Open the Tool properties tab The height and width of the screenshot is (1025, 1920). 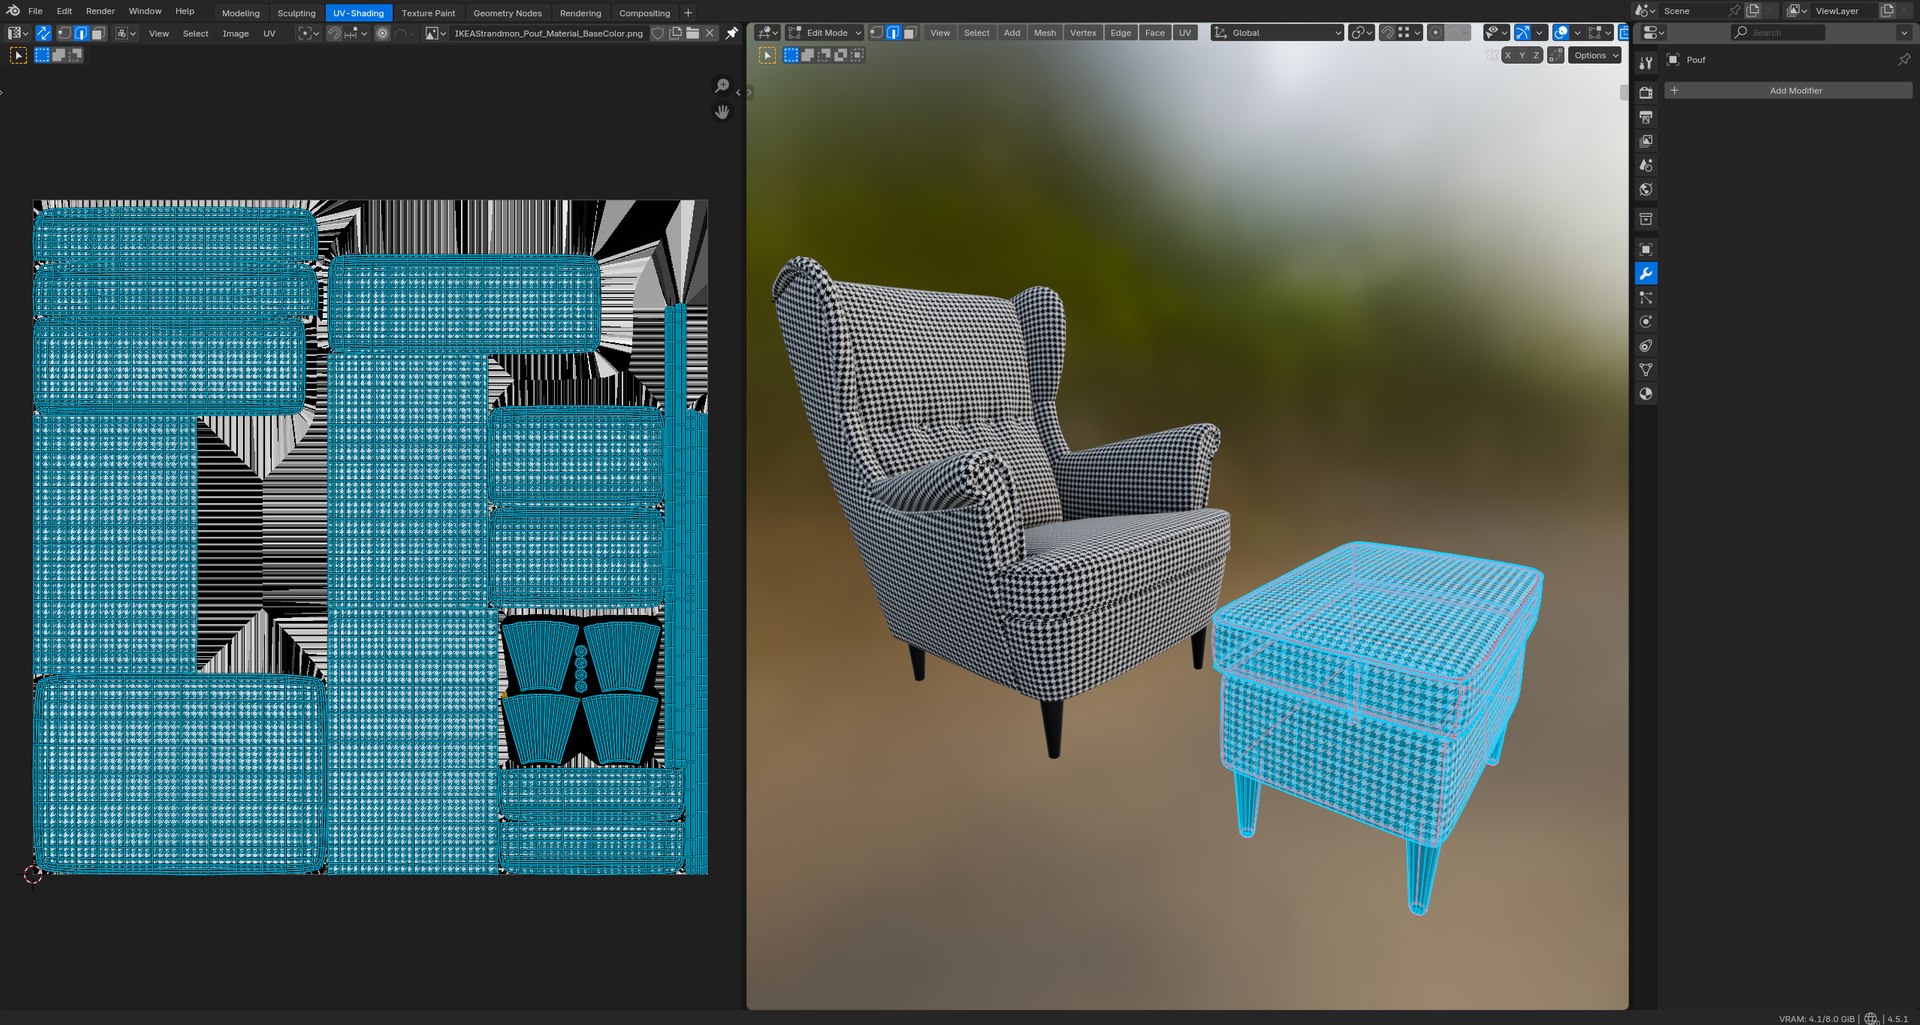pos(1646,63)
